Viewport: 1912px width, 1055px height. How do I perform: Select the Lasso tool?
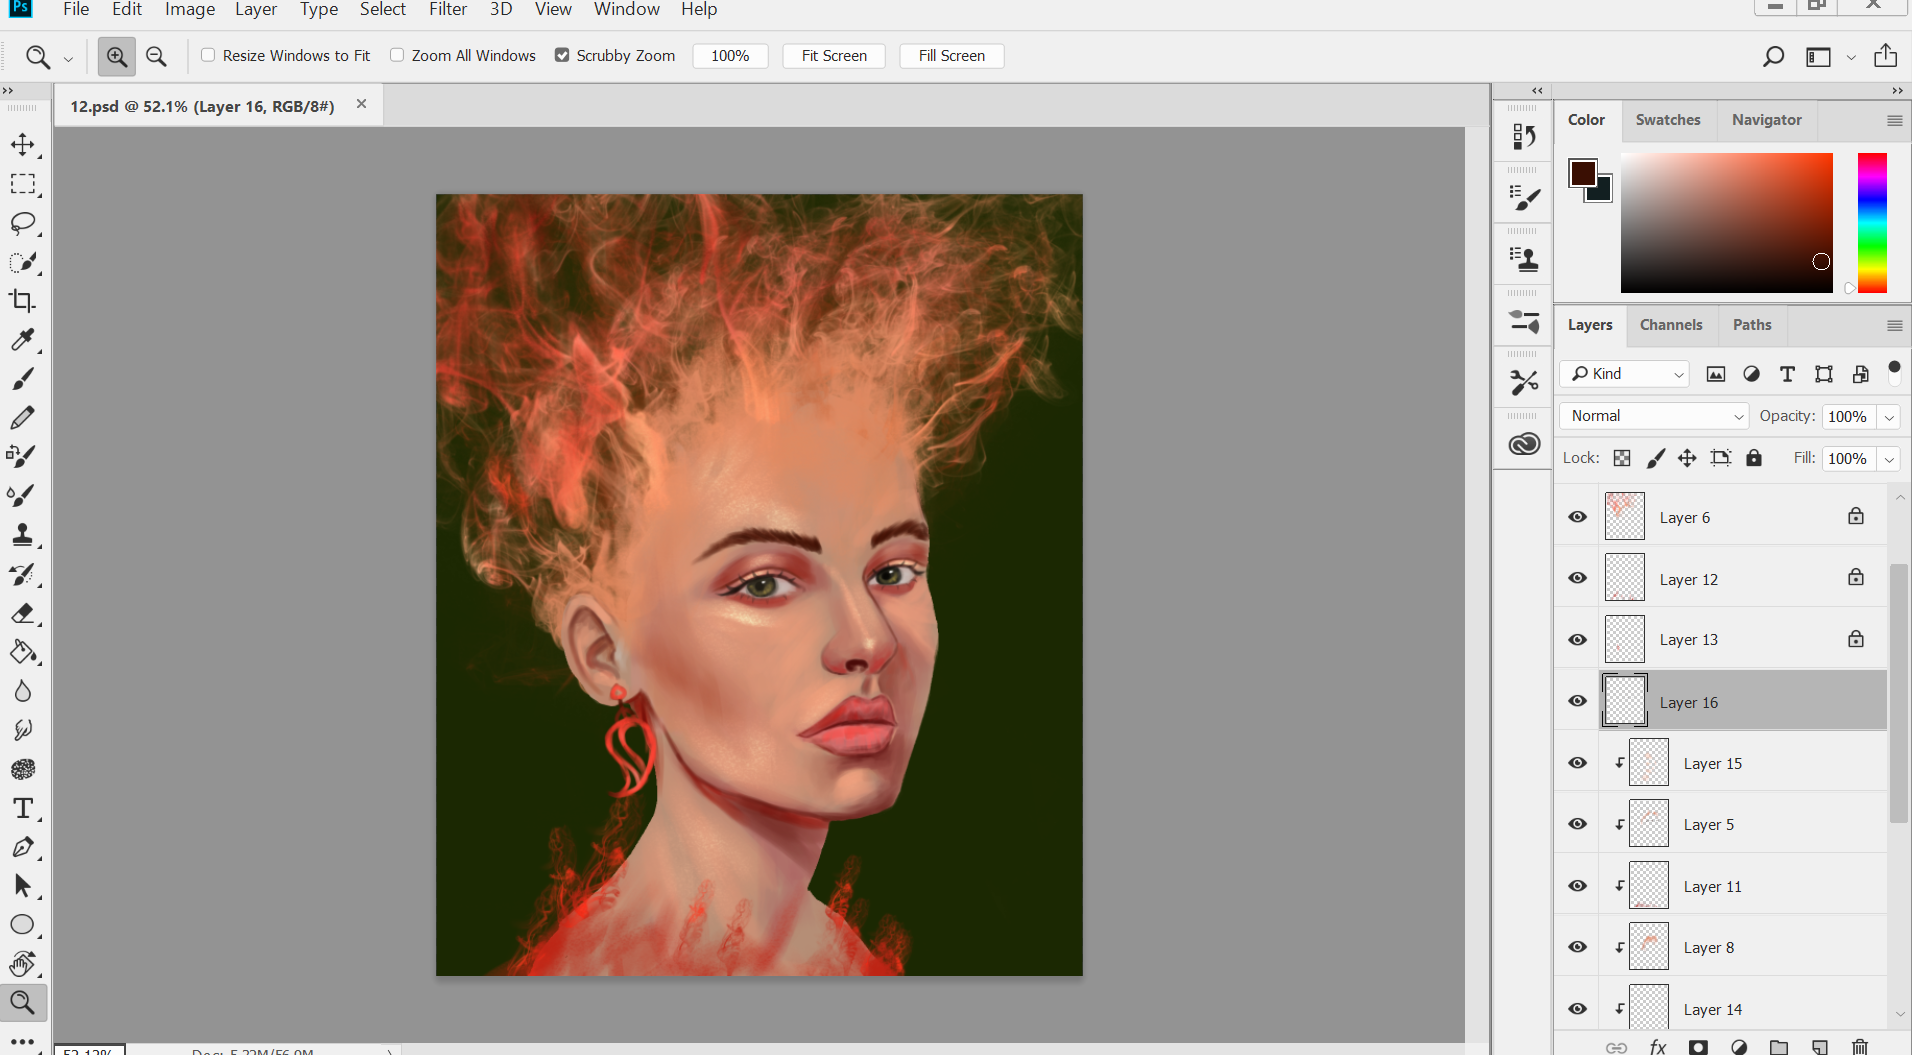(x=23, y=223)
